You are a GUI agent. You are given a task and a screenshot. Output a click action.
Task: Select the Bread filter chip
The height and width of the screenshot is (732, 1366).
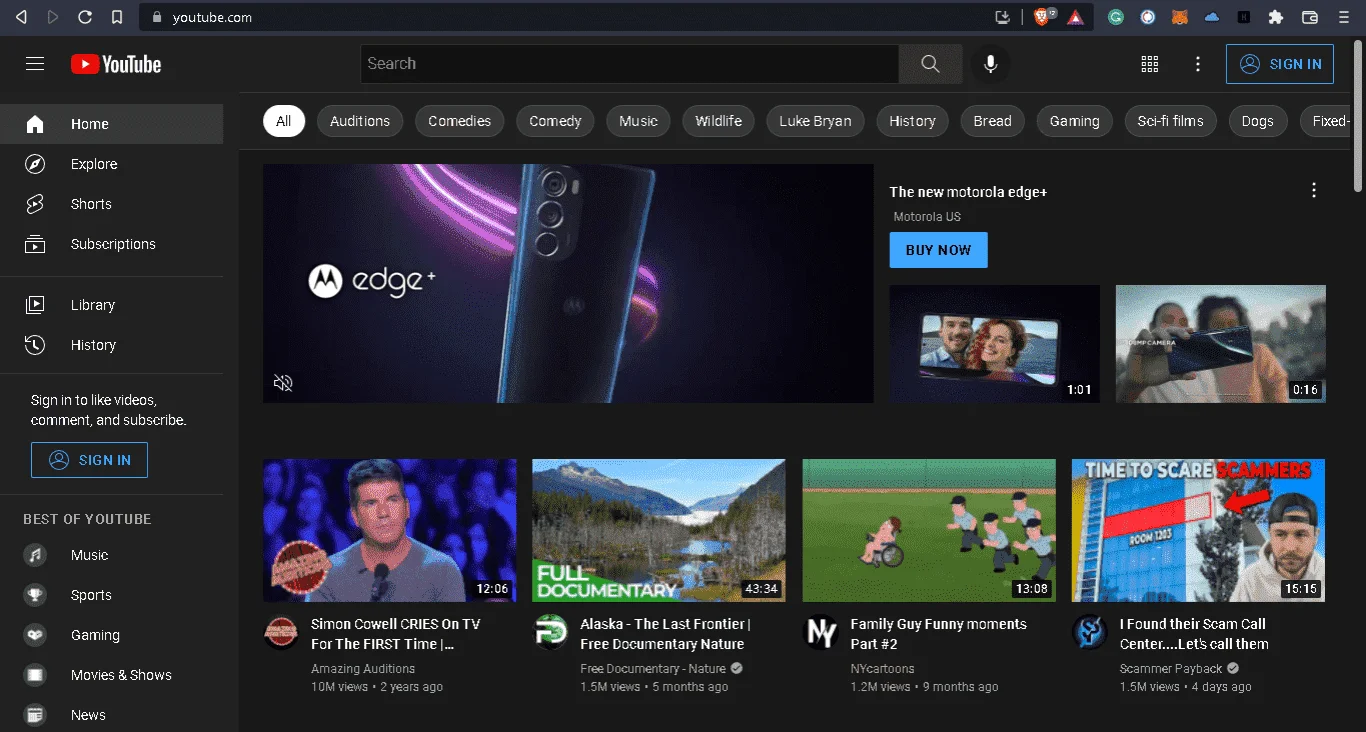[993, 121]
